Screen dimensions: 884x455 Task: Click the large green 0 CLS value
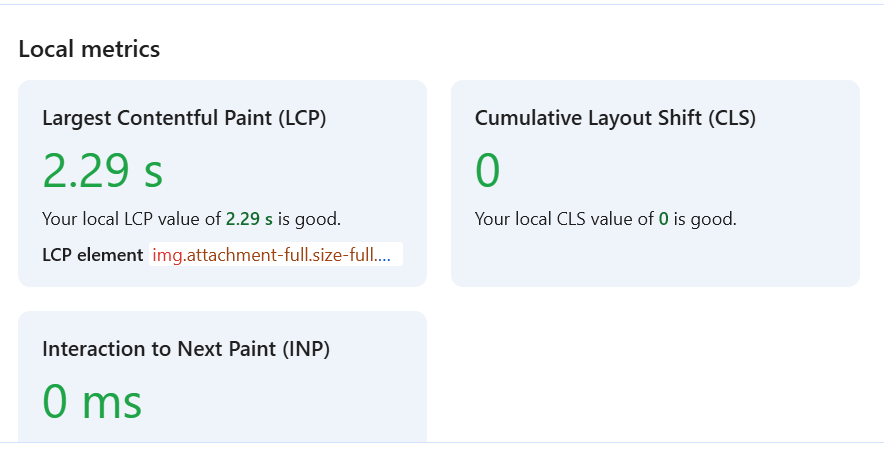(x=488, y=171)
